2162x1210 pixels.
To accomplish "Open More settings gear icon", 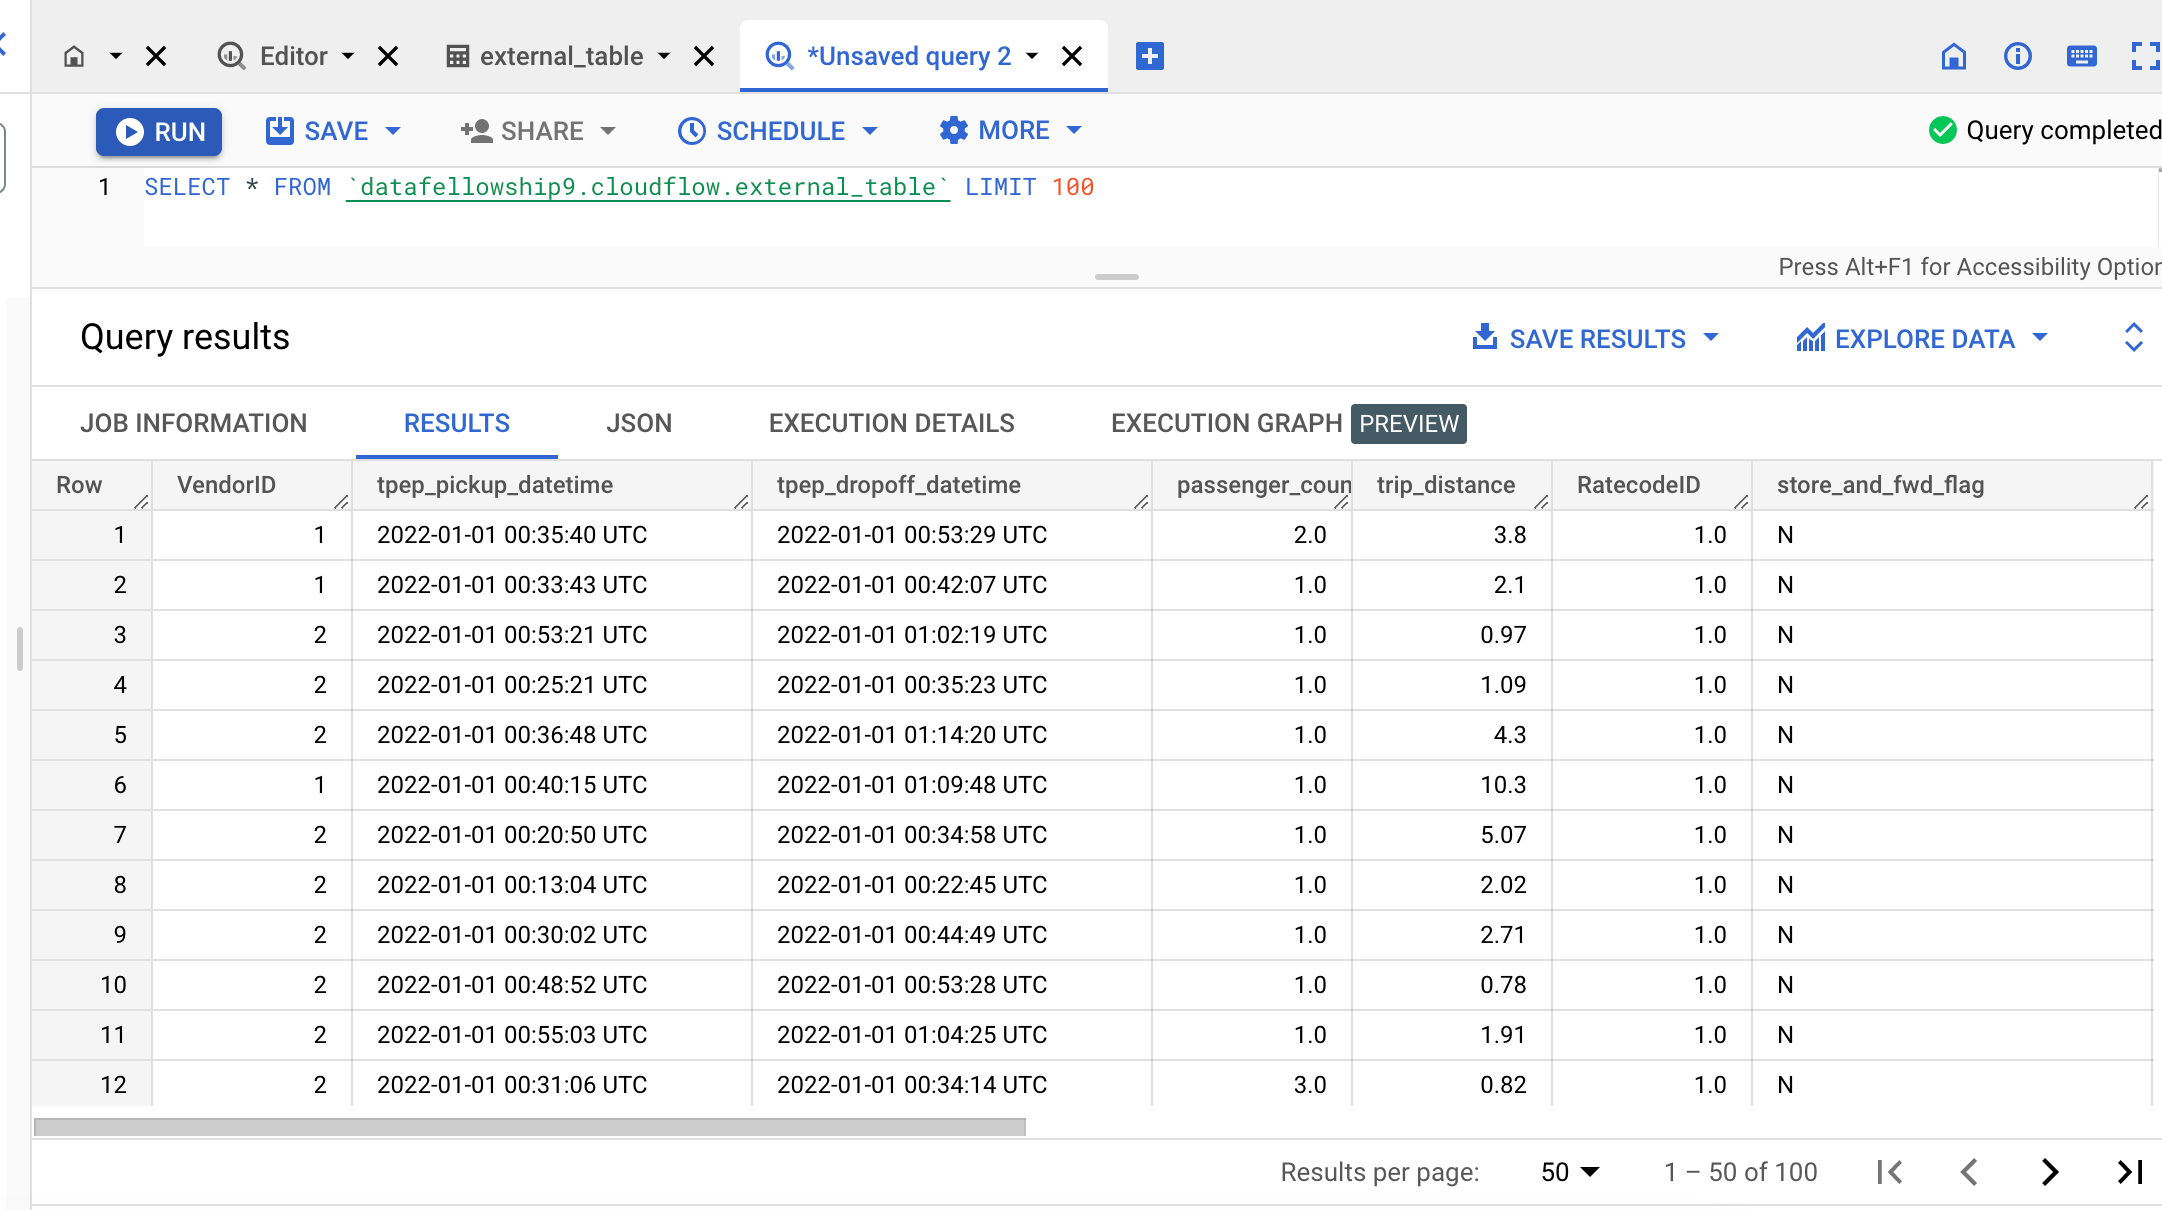I will 953,130.
